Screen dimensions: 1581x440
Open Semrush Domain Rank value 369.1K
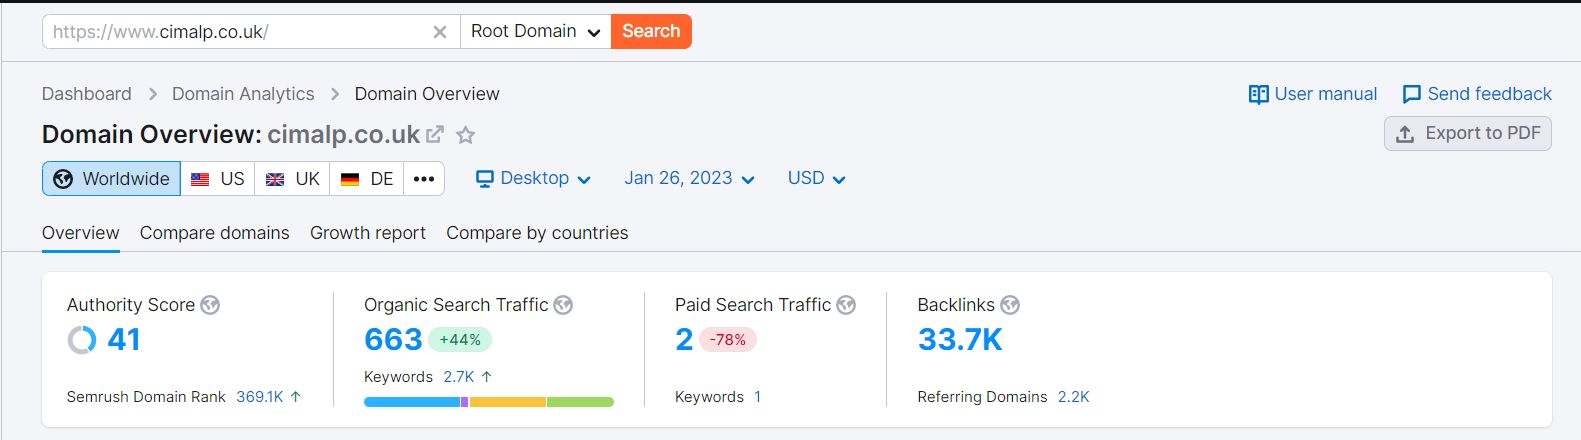260,397
